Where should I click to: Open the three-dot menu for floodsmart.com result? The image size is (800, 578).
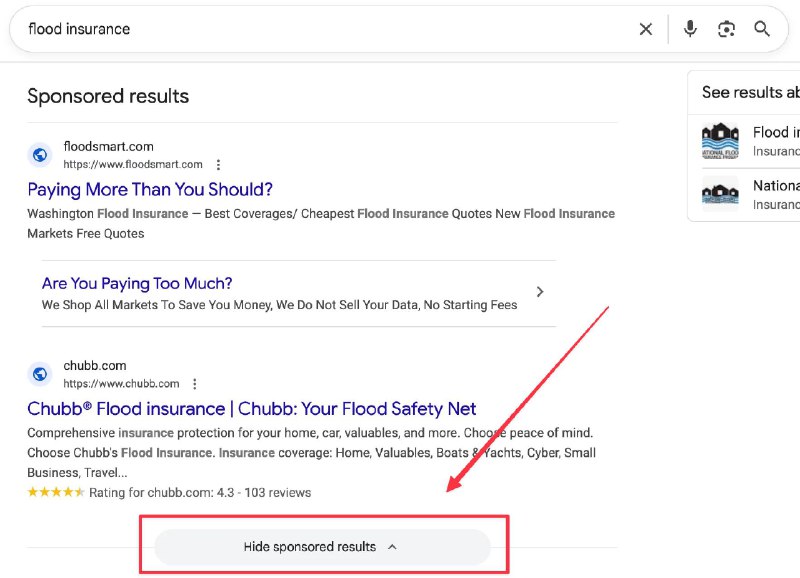pyautogui.click(x=217, y=164)
